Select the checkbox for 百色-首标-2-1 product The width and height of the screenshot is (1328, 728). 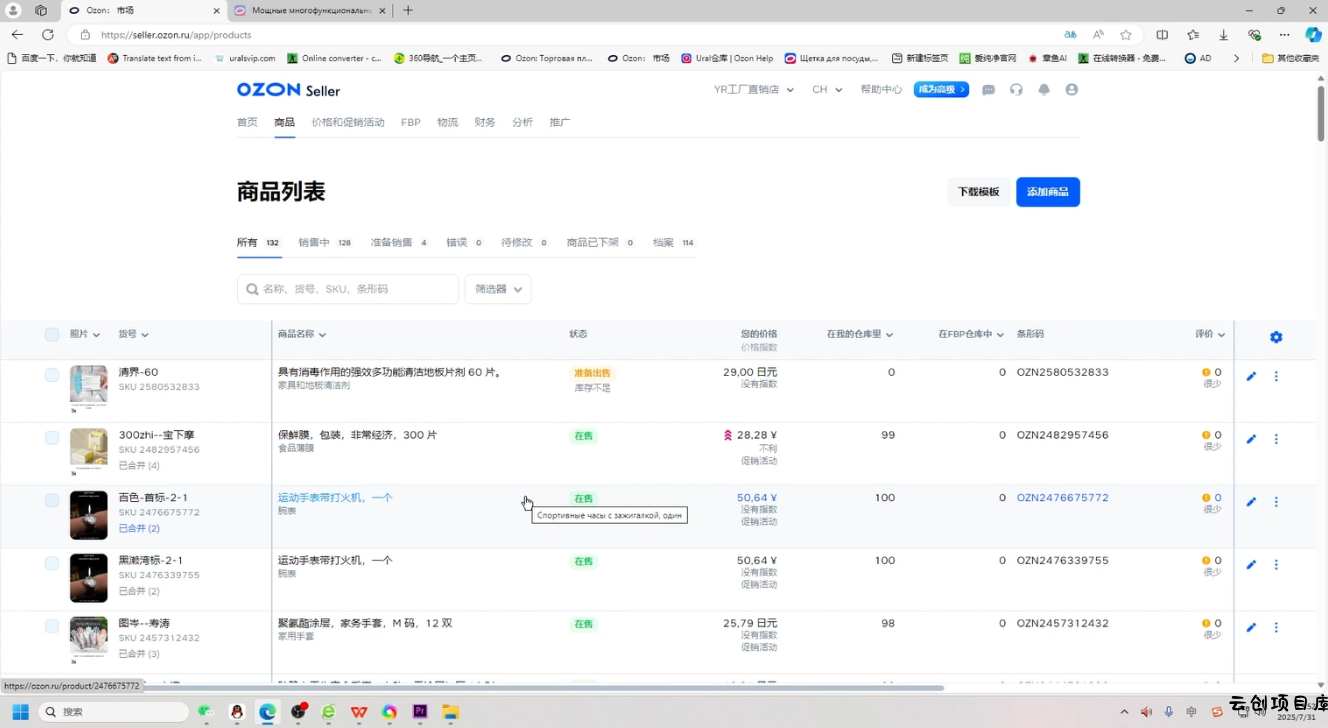pos(52,500)
